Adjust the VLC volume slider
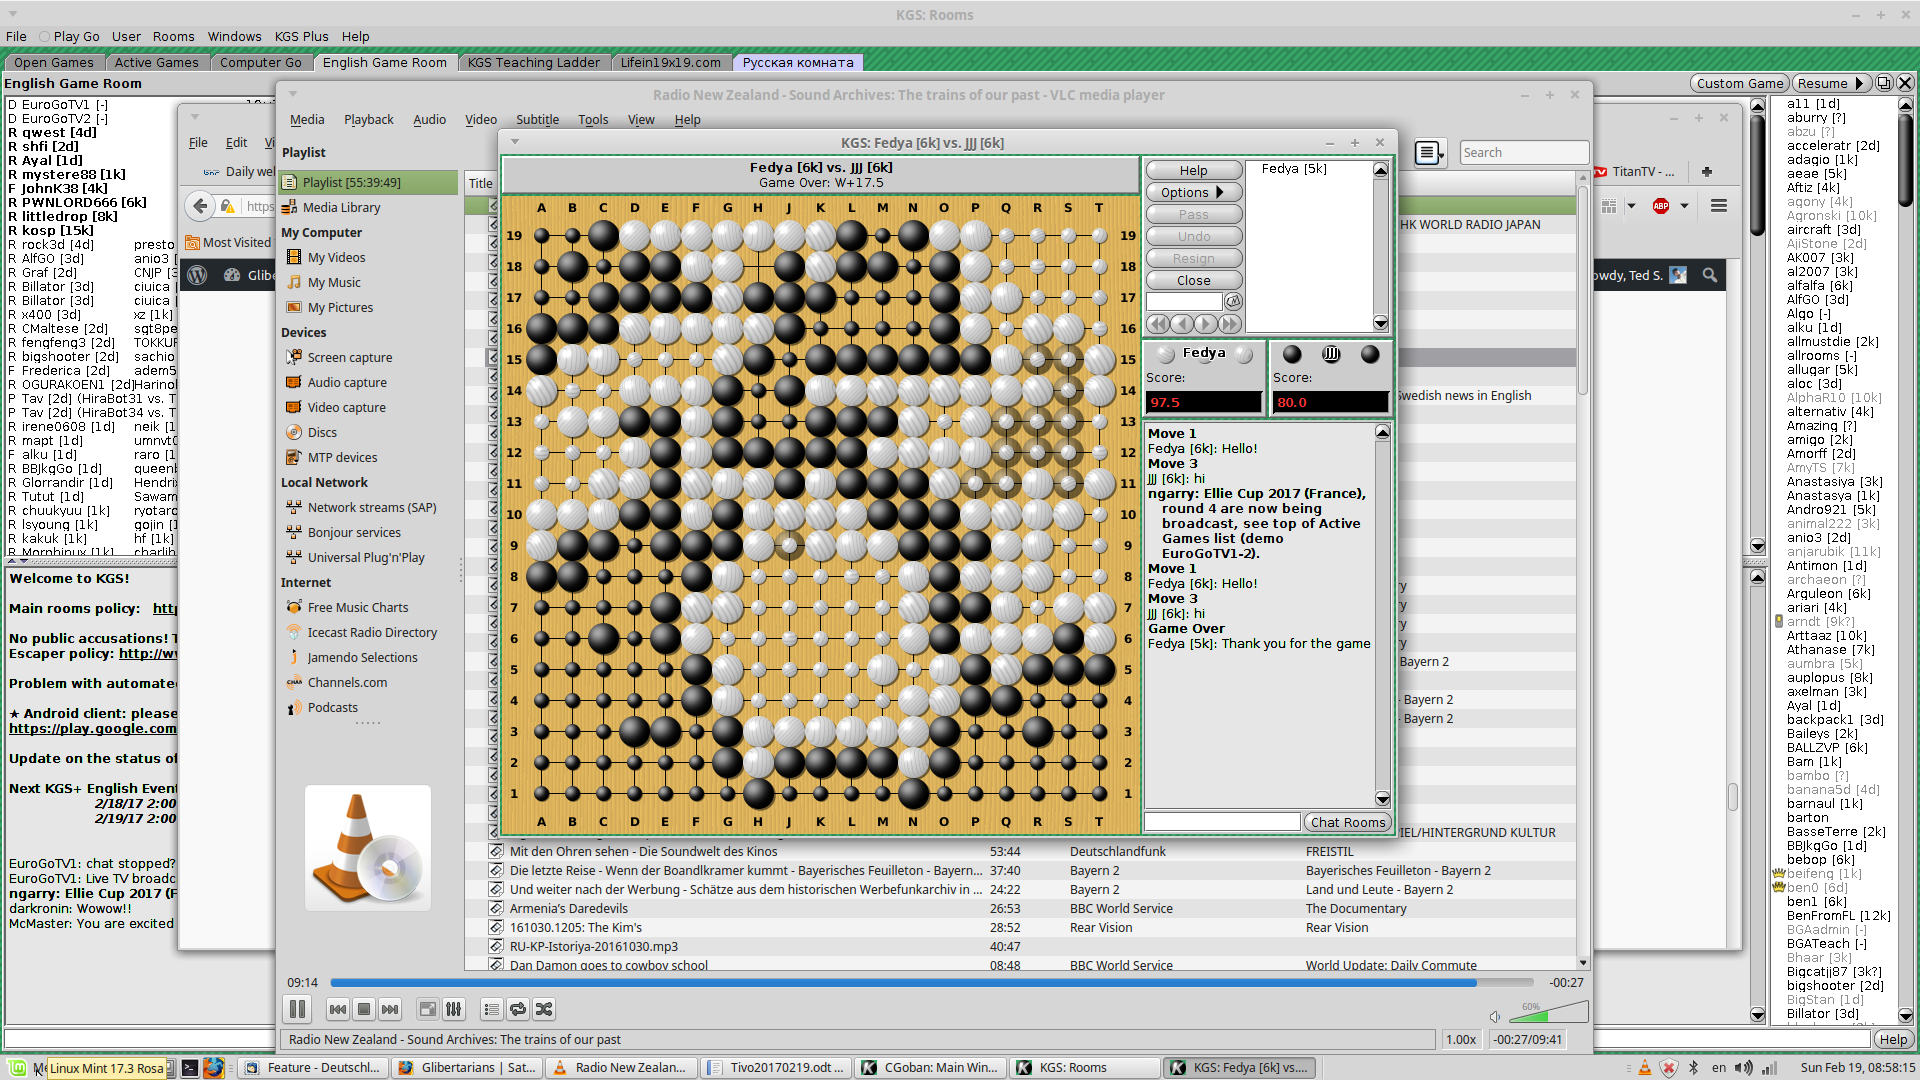Viewport: 1920px width, 1080px height. [x=1548, y=1013]
